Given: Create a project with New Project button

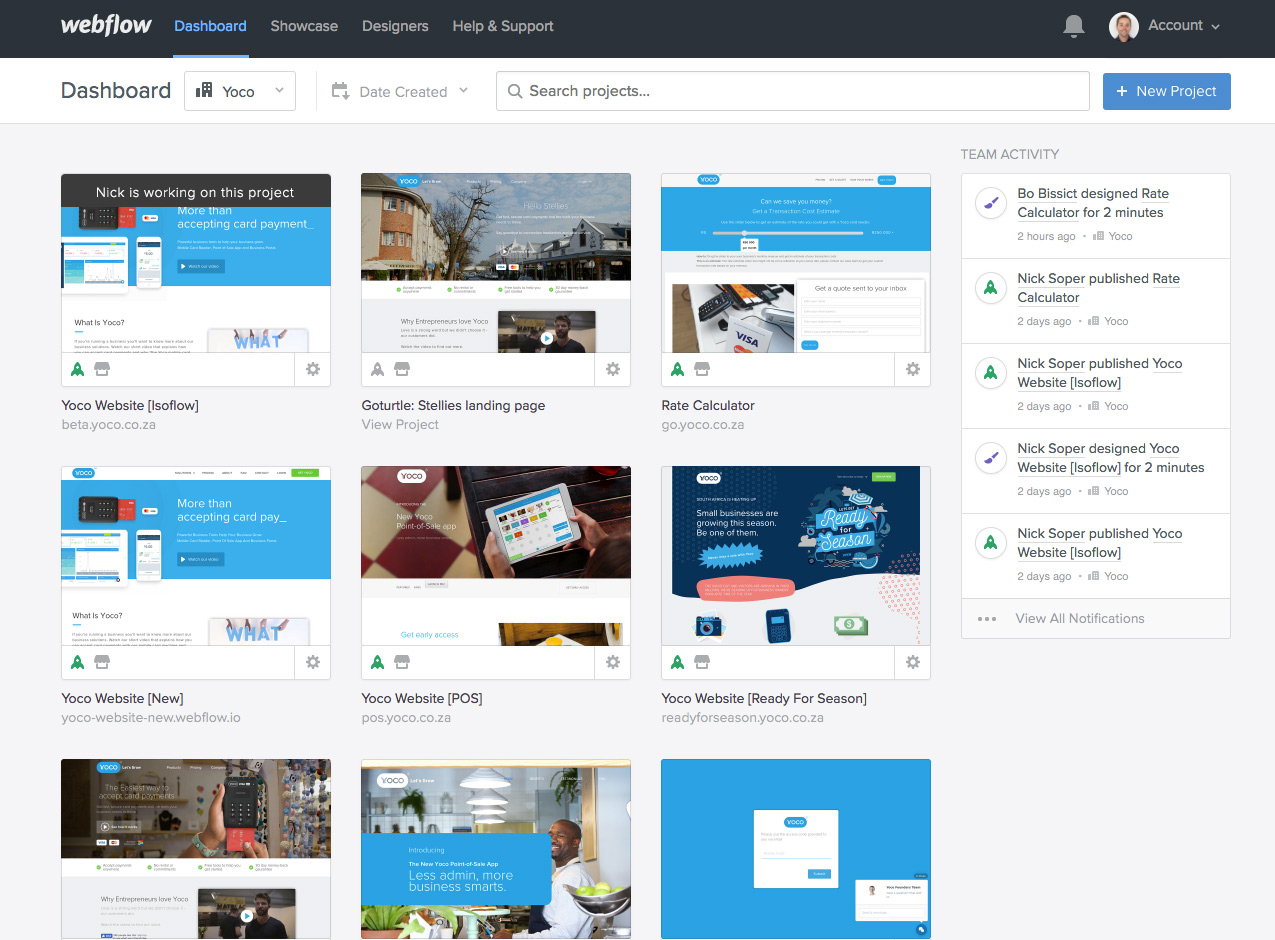Looking at the screenshot, I should point(1167,91).
